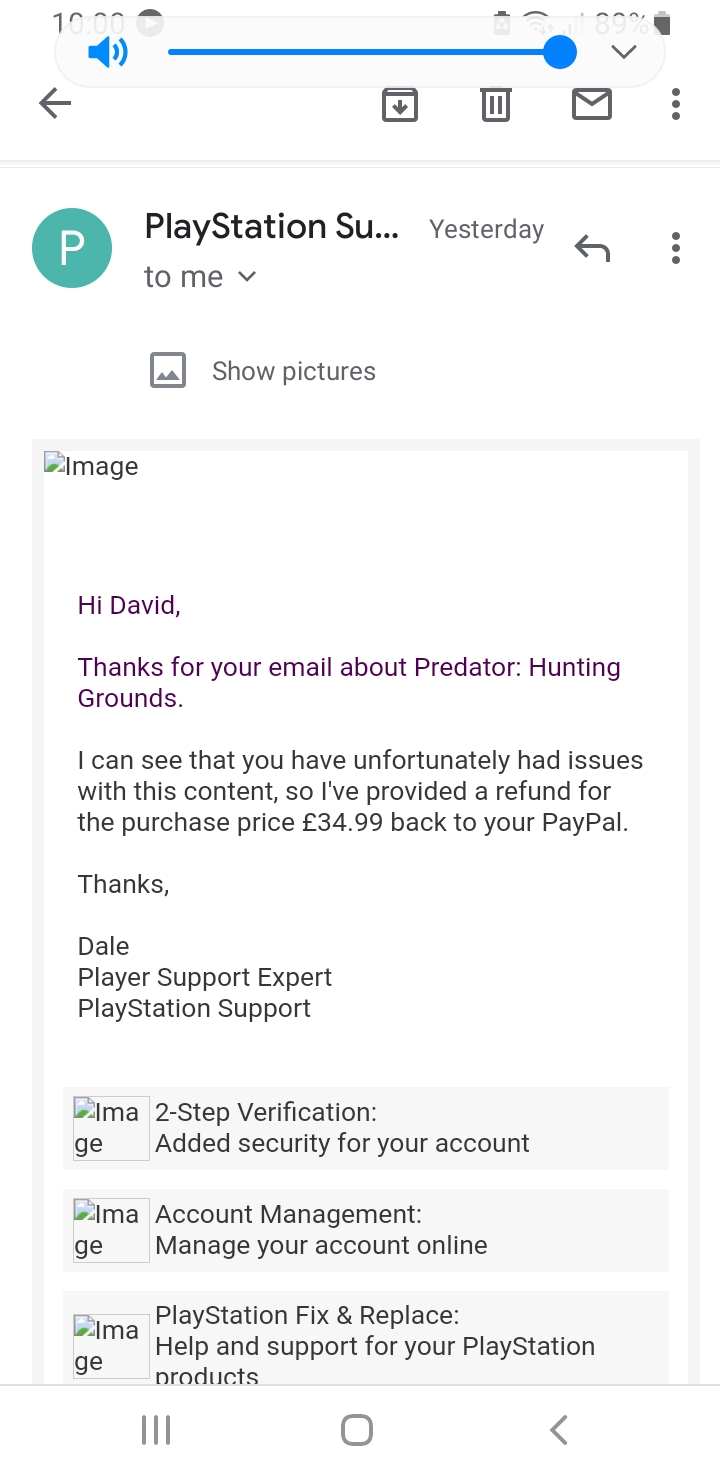Image resolution: width=720 pixels, height=1480 pixels.
Task: Open message options three-dot menu
Action: click(x=676, y=248)
